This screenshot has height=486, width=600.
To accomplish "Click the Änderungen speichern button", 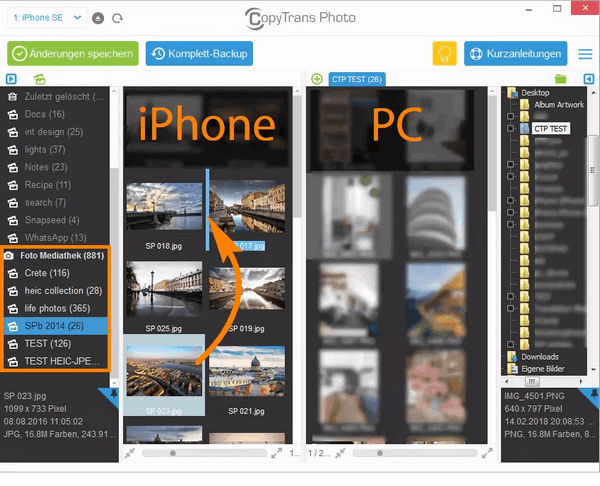I will [x=72, y=53].
